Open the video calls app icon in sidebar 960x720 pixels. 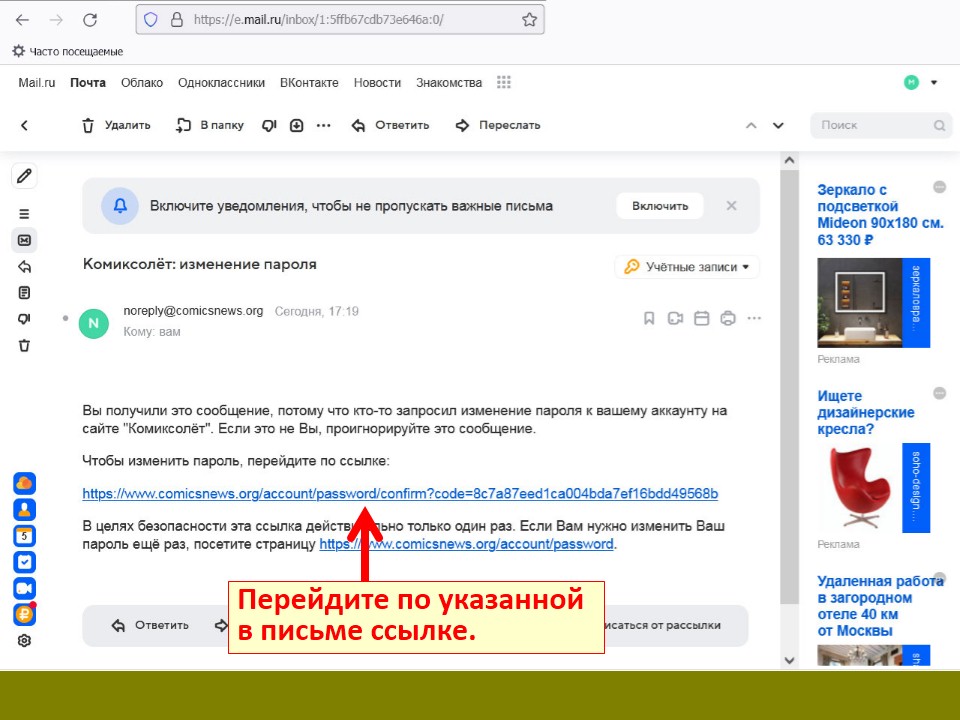24,588
